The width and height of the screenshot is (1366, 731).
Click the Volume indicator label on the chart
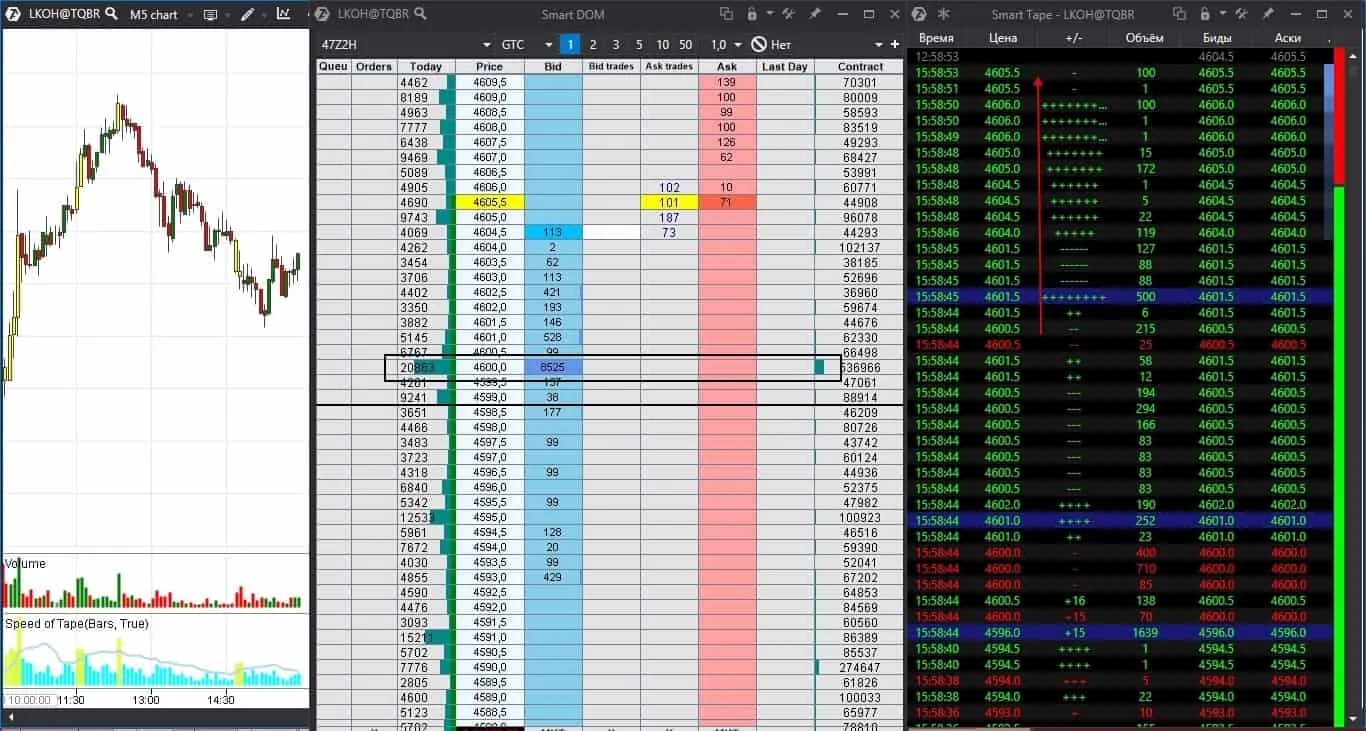(x=26, y=564)
